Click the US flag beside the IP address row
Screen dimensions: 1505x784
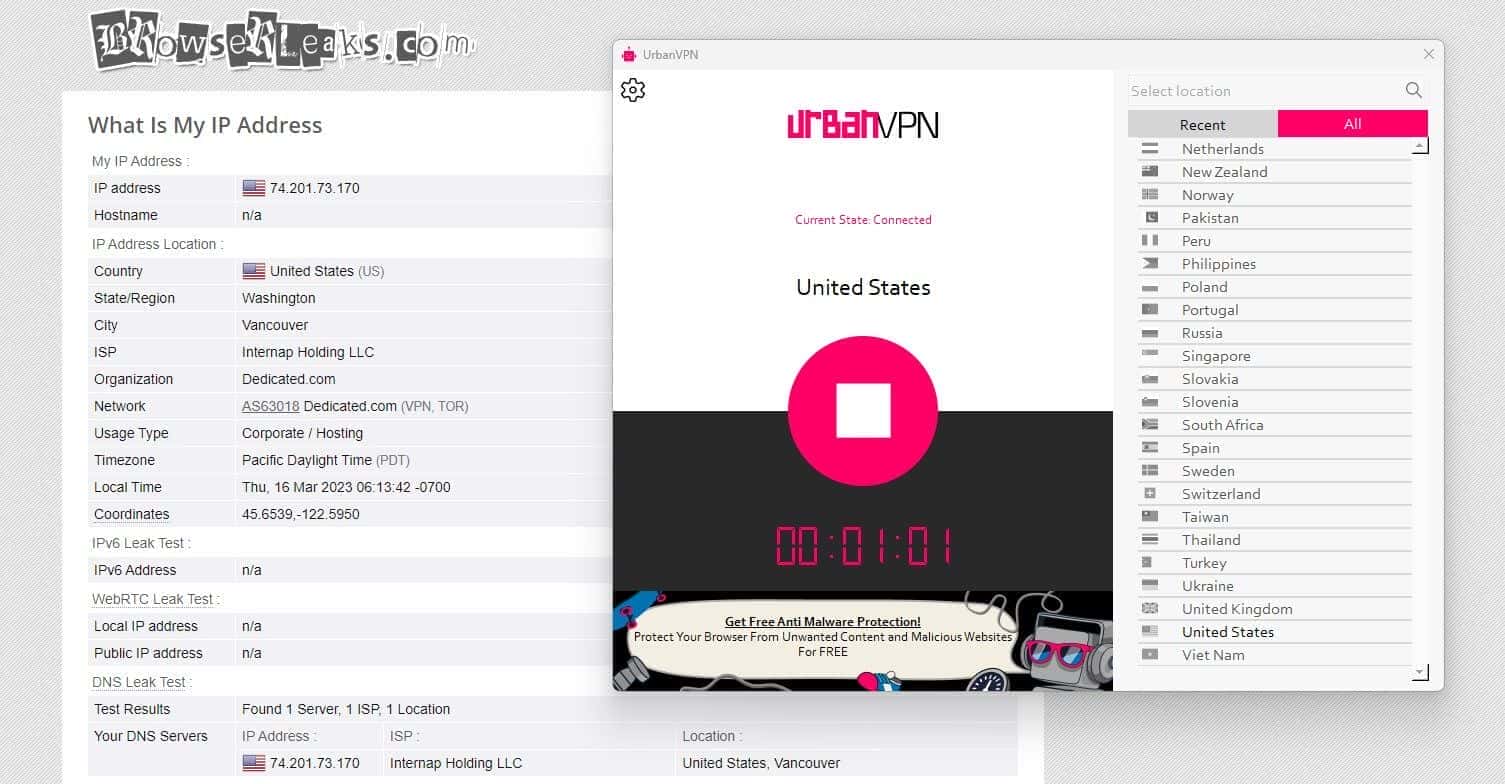[254, 188]
